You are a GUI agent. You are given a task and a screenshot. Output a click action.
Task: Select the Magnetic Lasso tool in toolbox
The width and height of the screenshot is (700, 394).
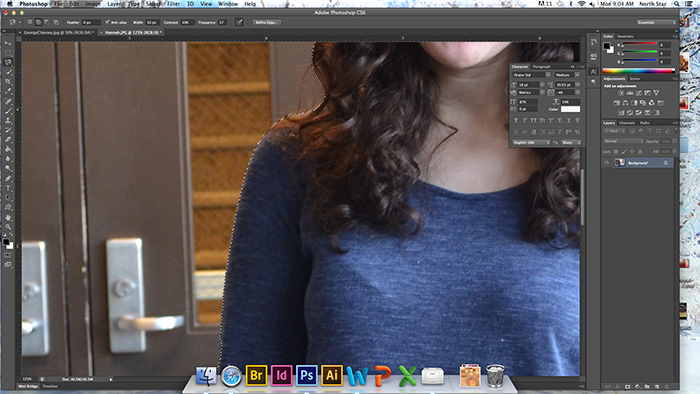pyautogui.click(x=8, y=62)
